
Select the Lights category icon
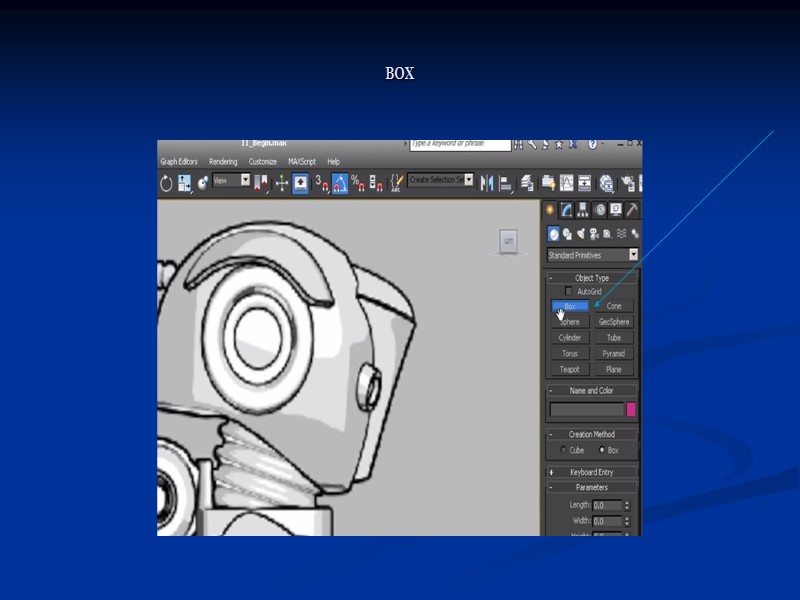click(581, 234)
